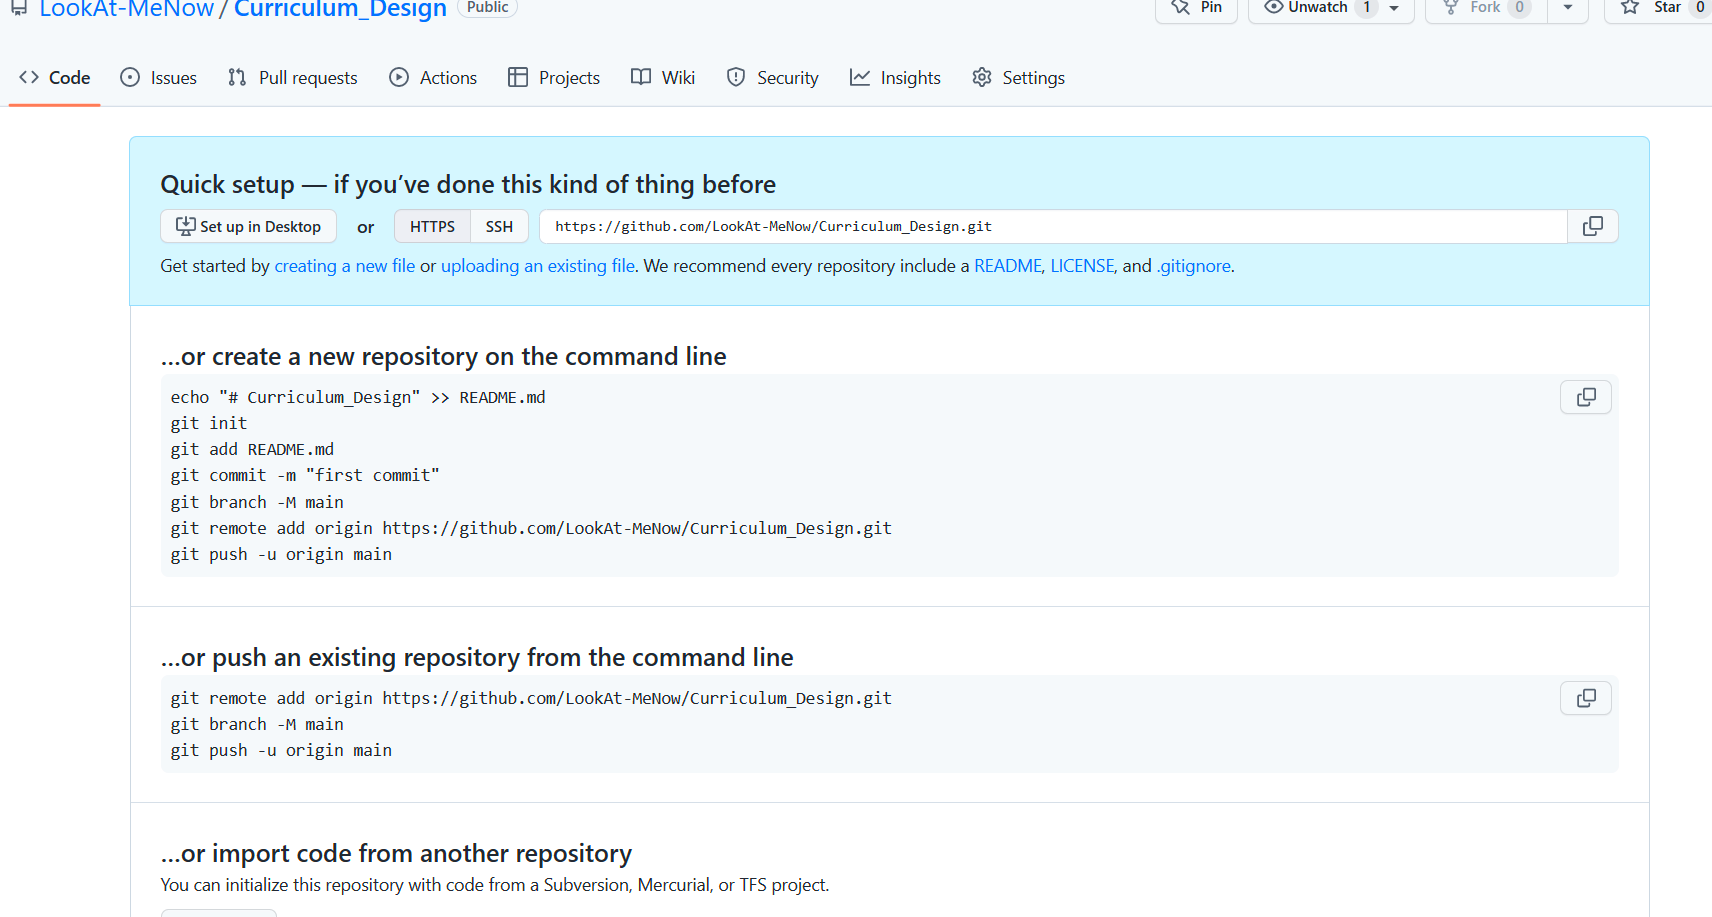
Task: Open the Issues tab
Action: [x=159, y=78]
